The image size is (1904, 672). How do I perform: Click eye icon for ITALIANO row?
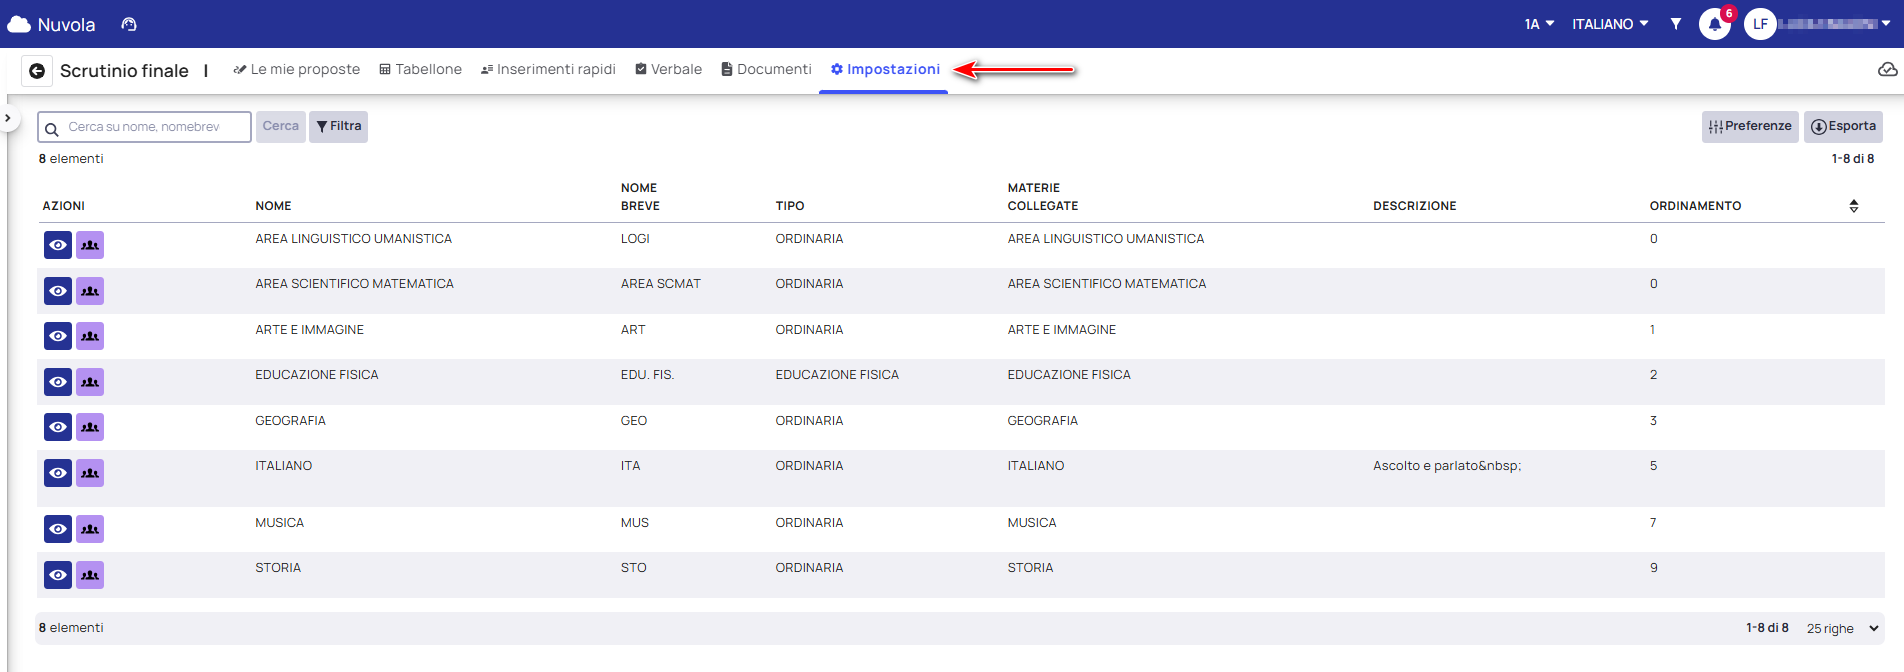[58, 473]
